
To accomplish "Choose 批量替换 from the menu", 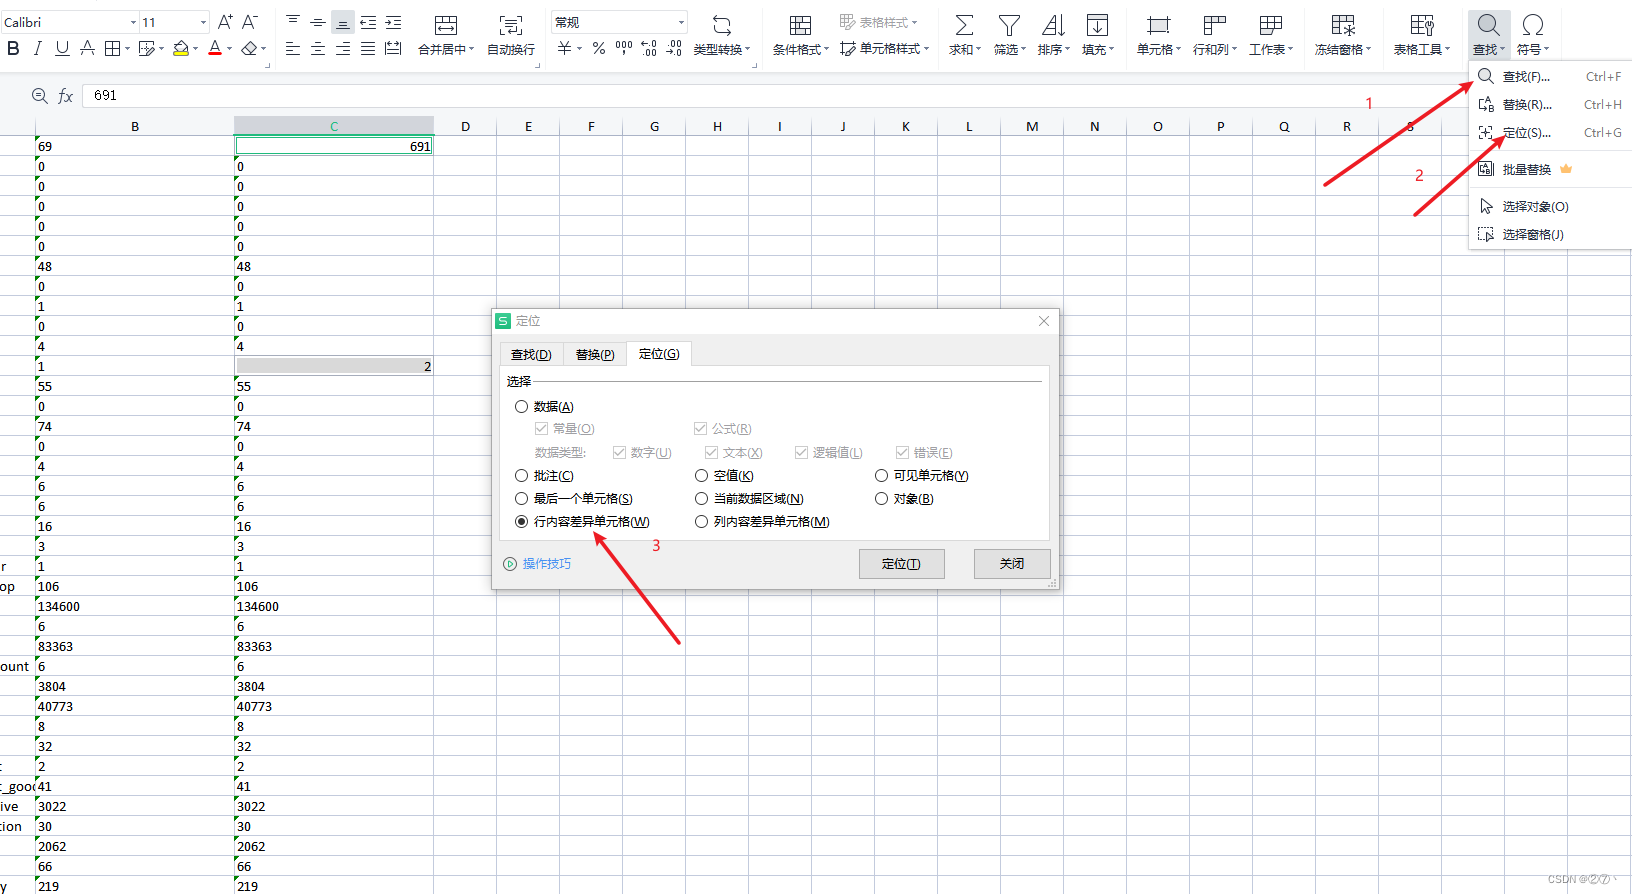I will coord(1550,169).
